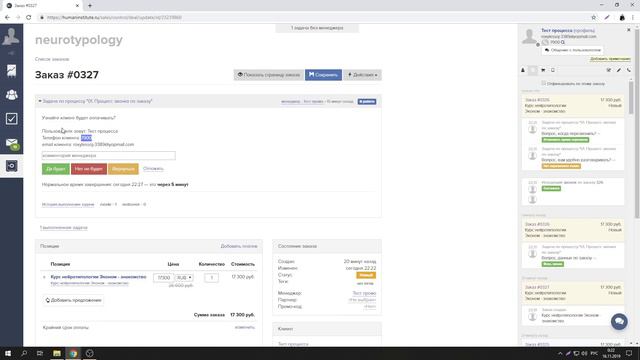Click the phone call icon in right panel
Screen dimensions: 640x360
629,70
